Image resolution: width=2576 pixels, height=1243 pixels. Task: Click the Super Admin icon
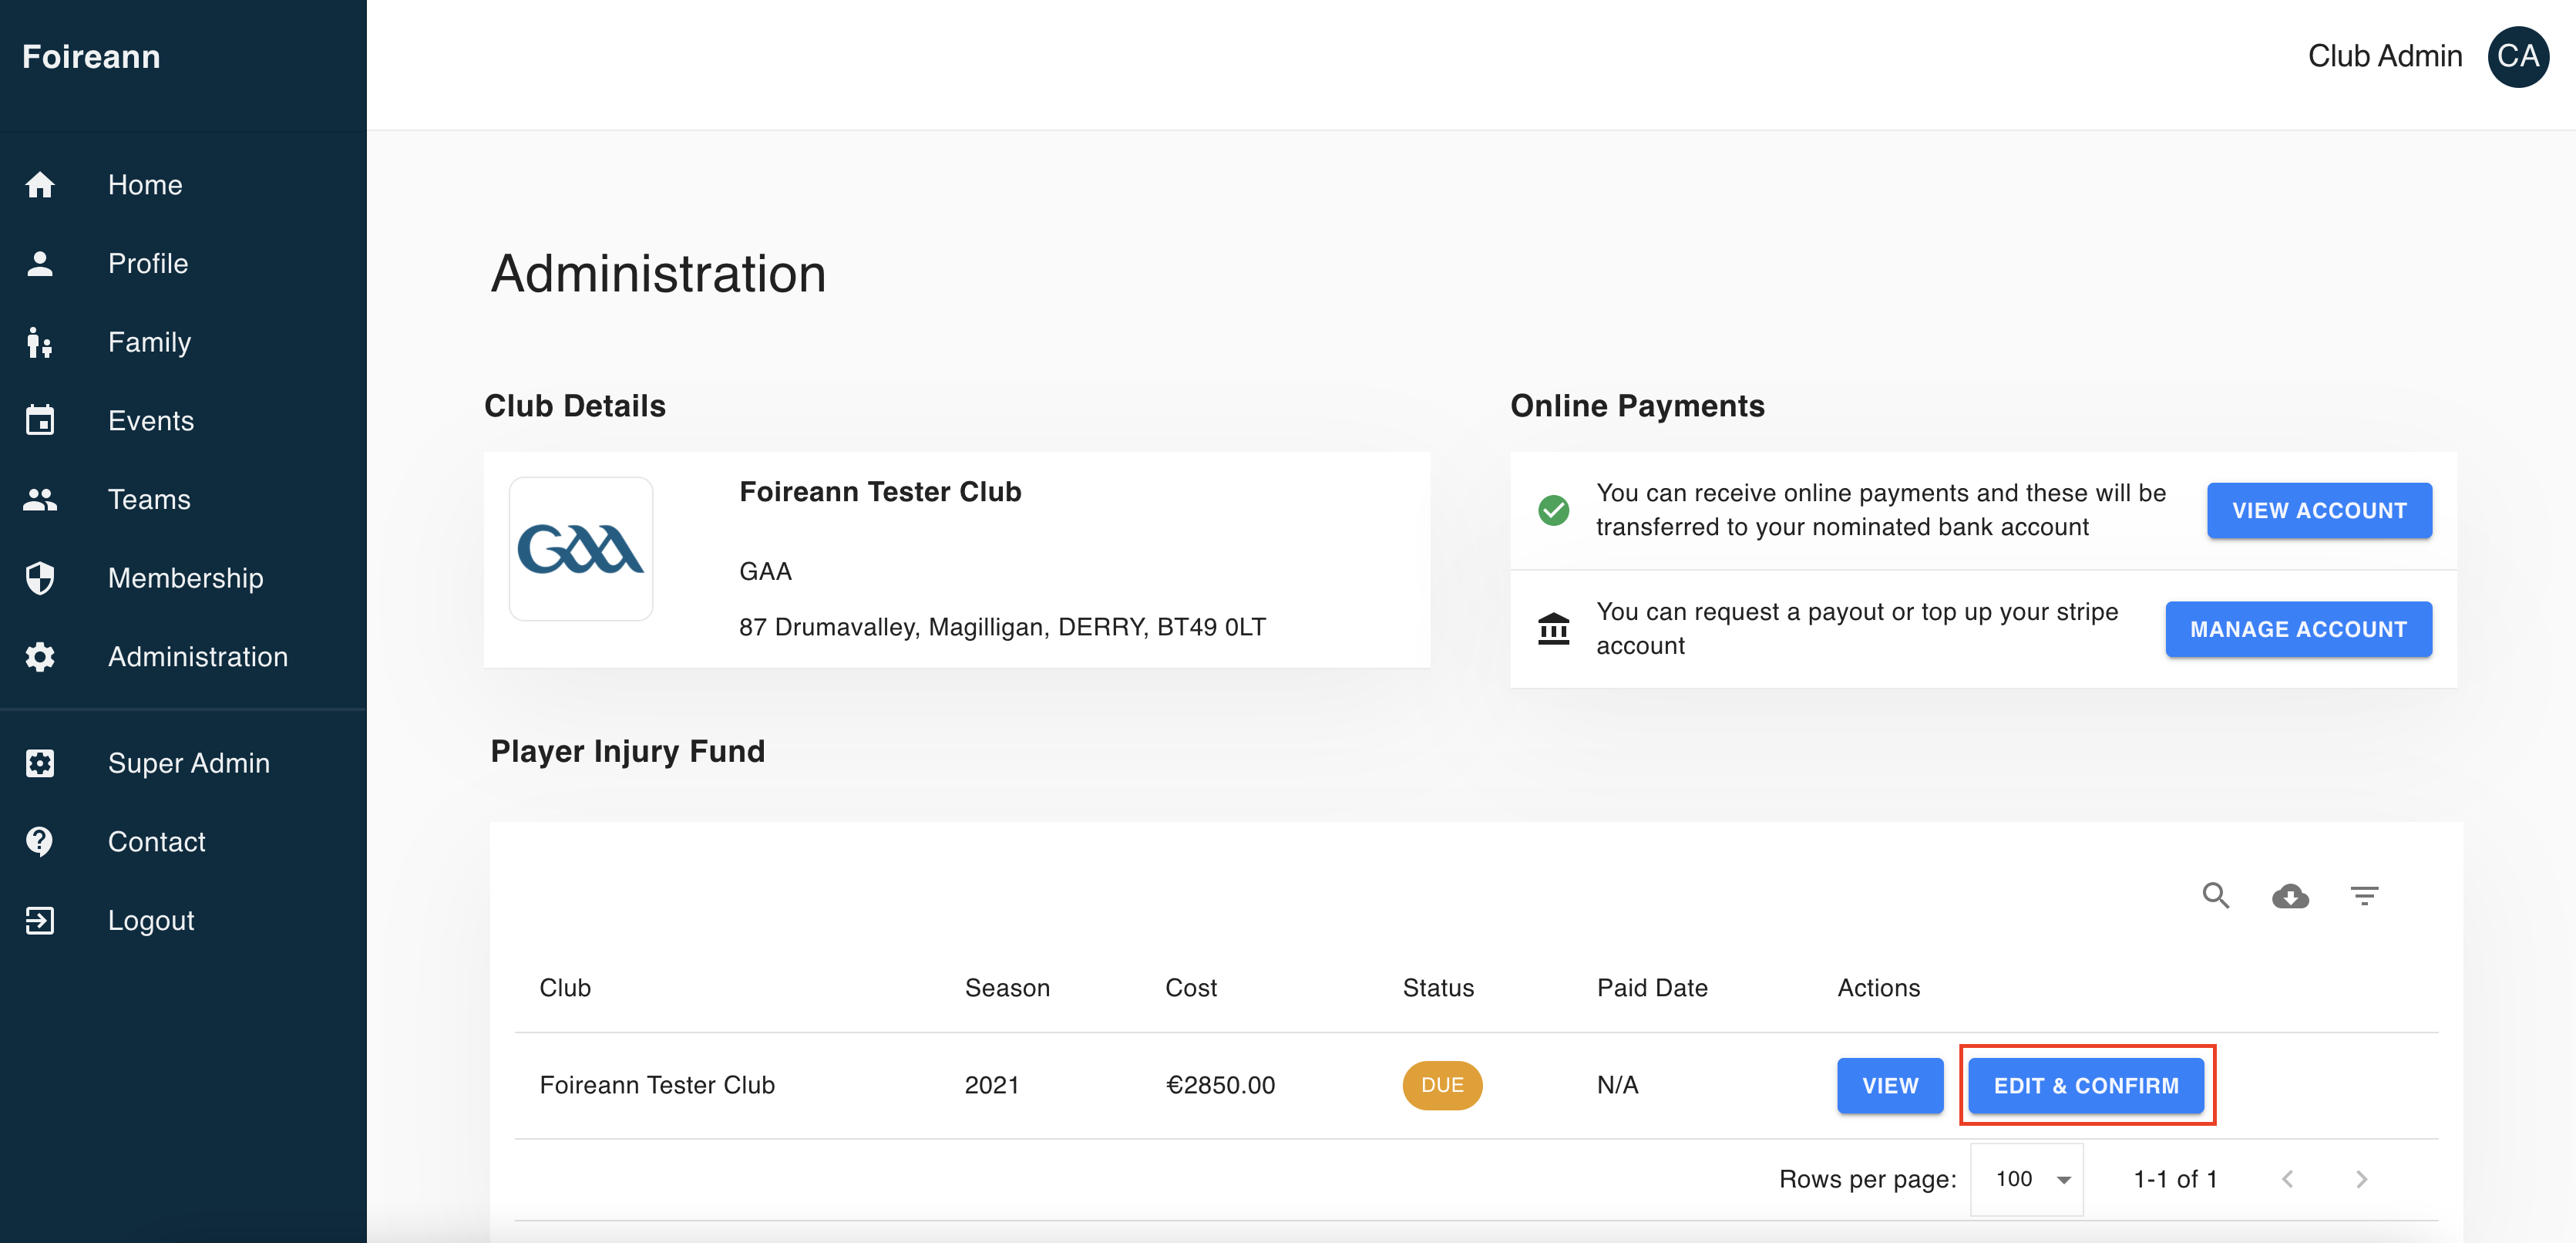pyautogui.click(x=41, y=763)
